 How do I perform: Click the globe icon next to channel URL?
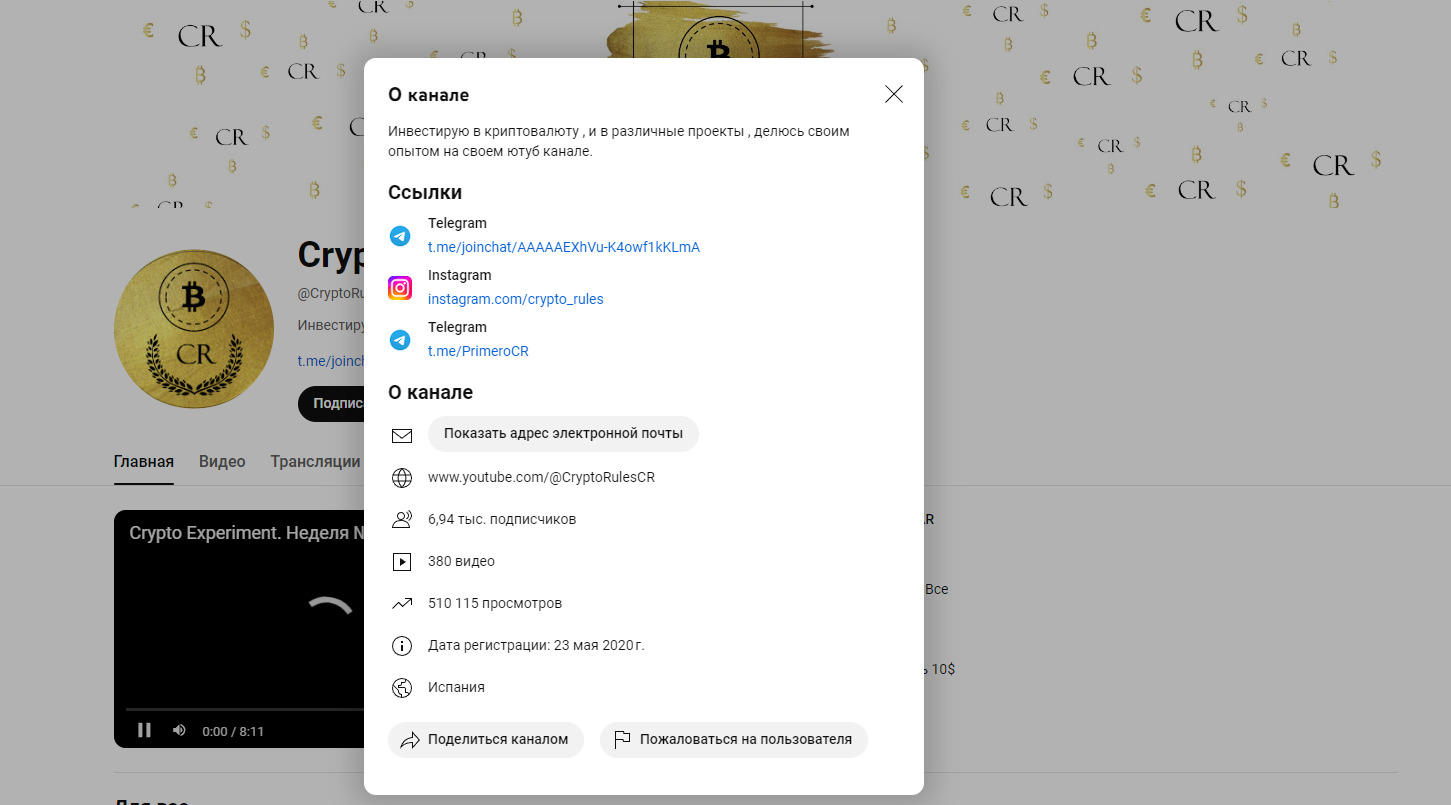[x=402, y=478]
